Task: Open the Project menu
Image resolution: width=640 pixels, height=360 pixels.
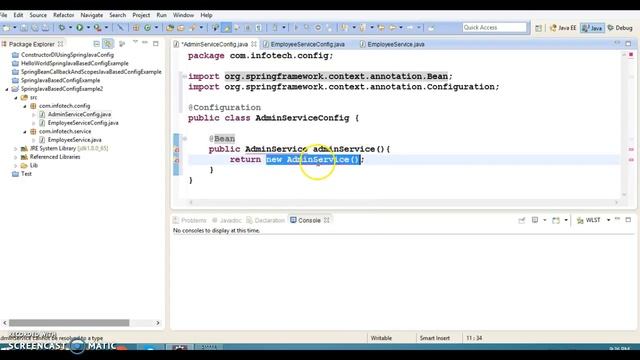Action: [x=141, y=15]
